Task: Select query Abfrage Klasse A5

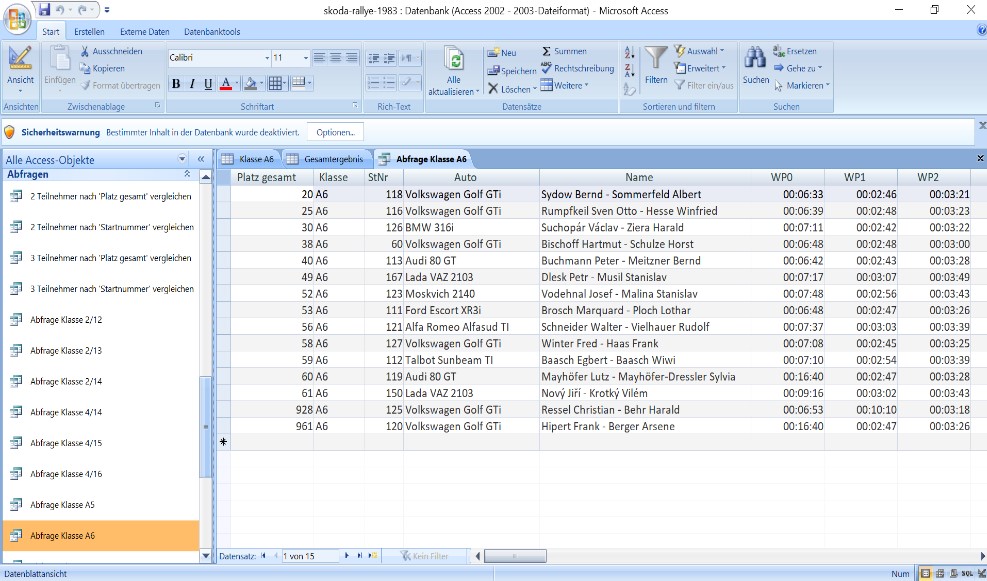Action: (101, 505)
